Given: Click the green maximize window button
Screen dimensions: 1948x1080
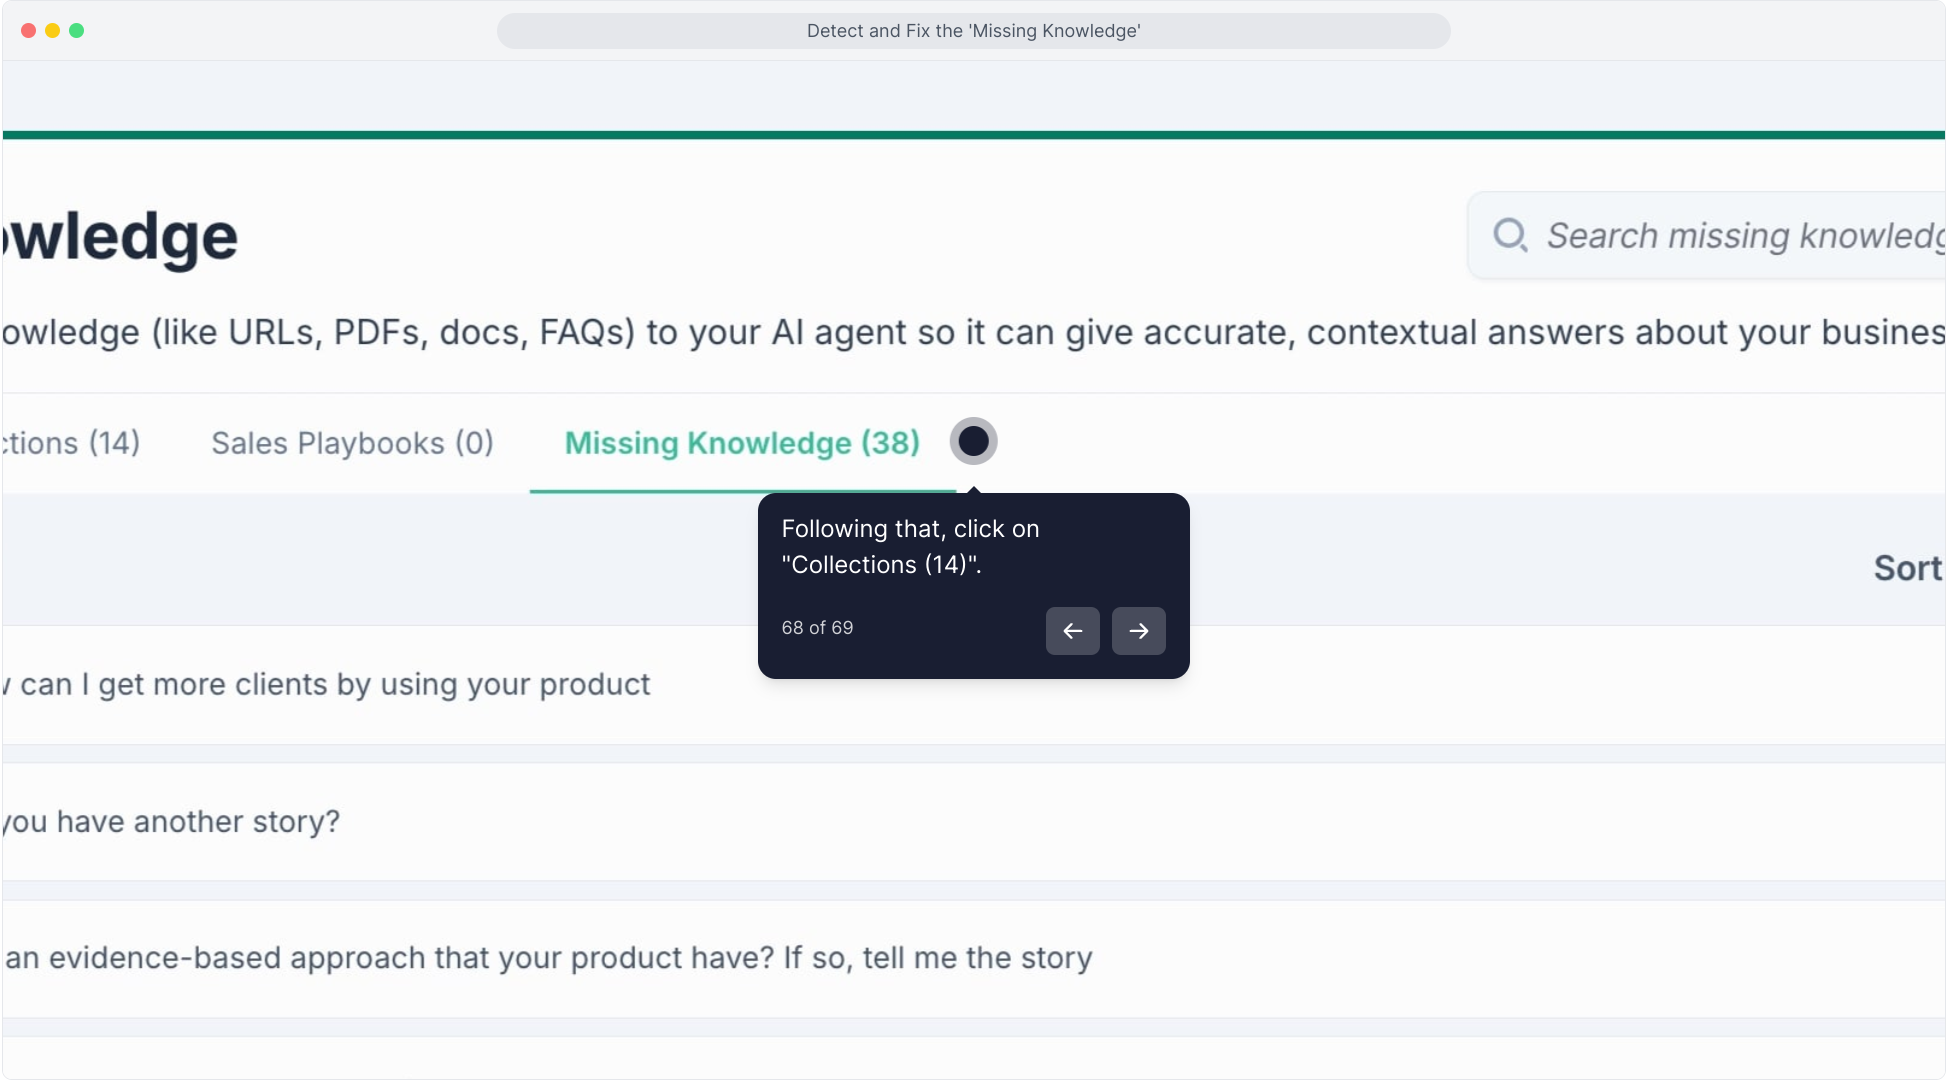Looking at the screenshot, I should tap(77, 31).
